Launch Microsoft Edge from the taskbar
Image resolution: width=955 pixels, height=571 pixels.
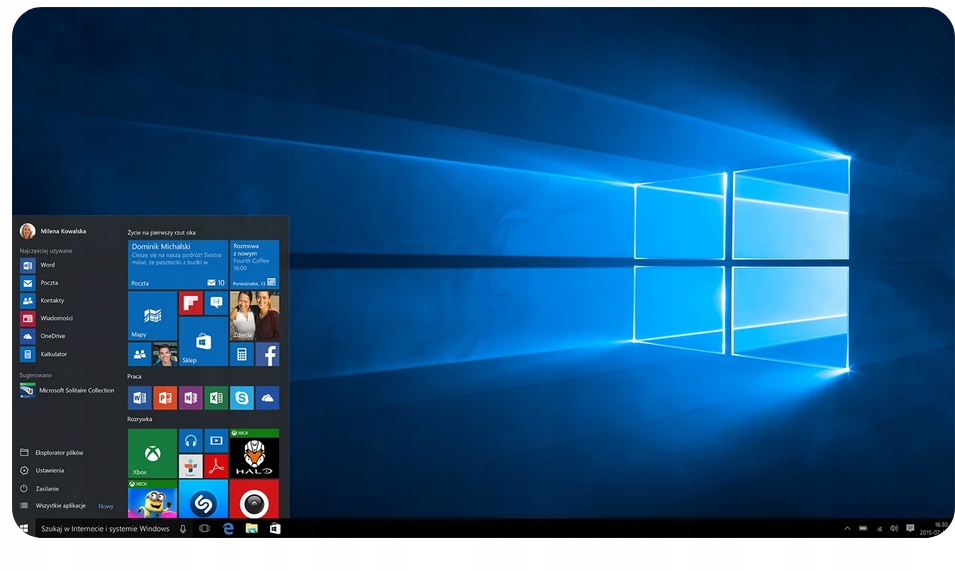click(x=228, y=528)
